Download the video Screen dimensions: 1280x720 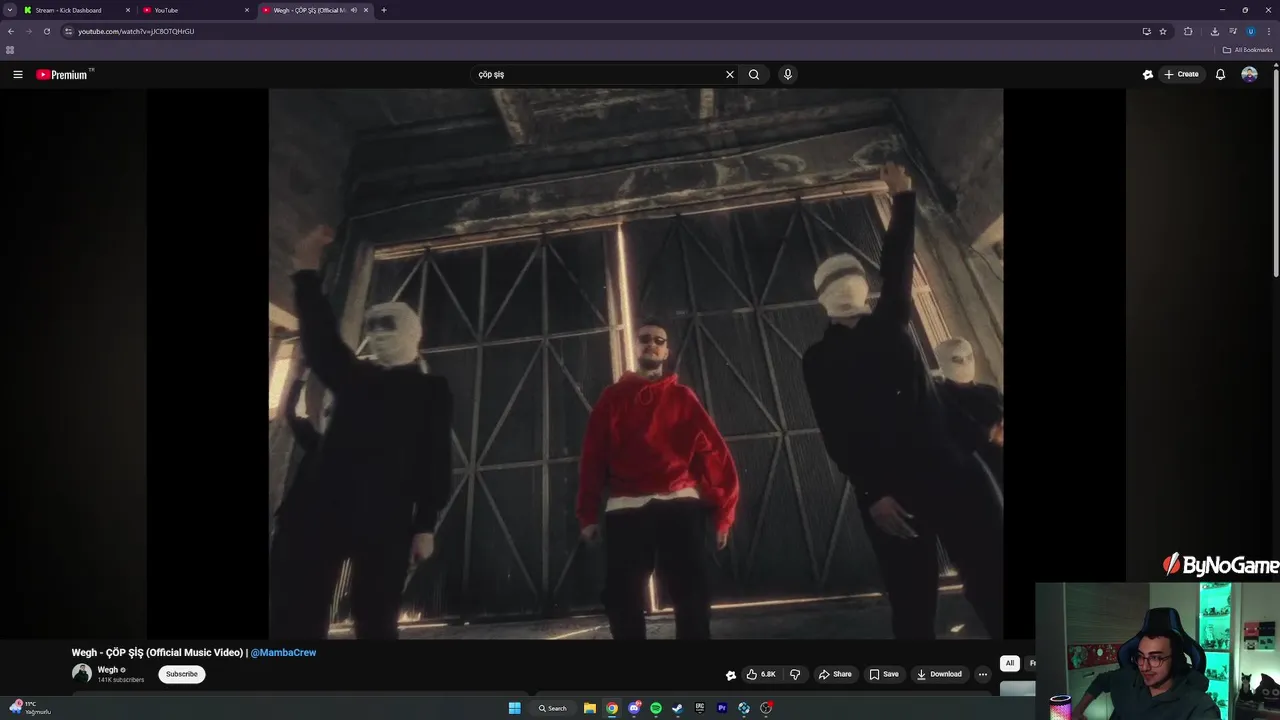(939, 674)
